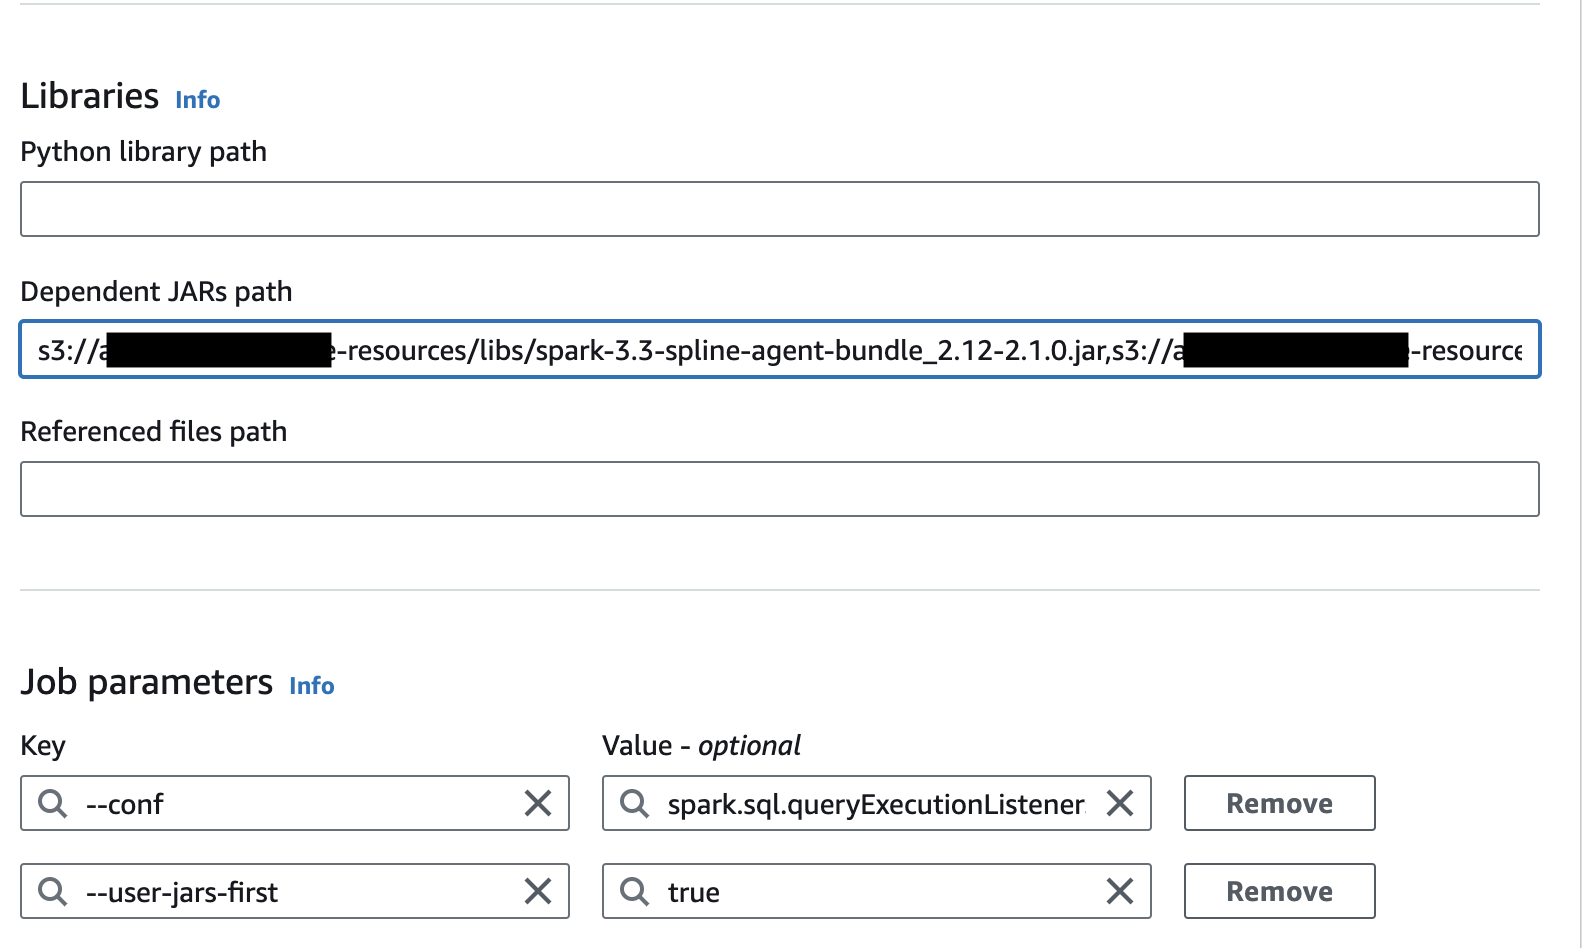Click the Python library path label

coord(144,152)
